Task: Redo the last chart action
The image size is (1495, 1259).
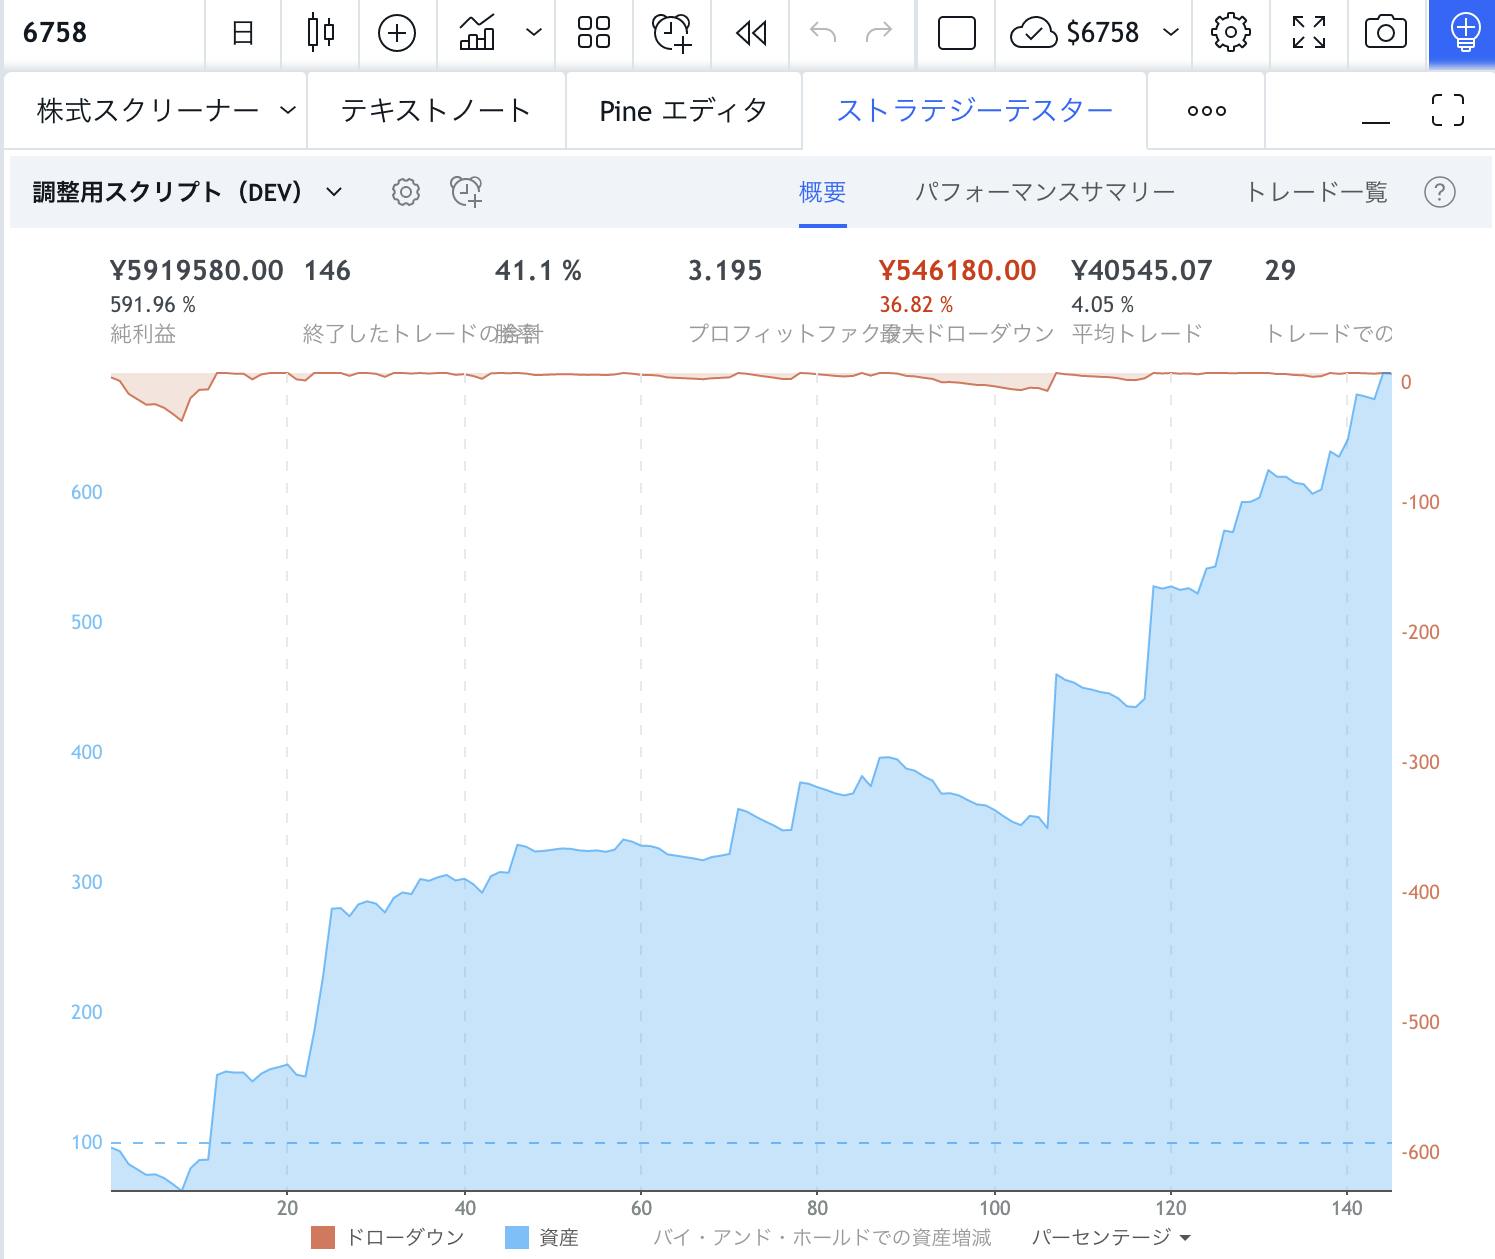Action: click(x=879, y=33)
